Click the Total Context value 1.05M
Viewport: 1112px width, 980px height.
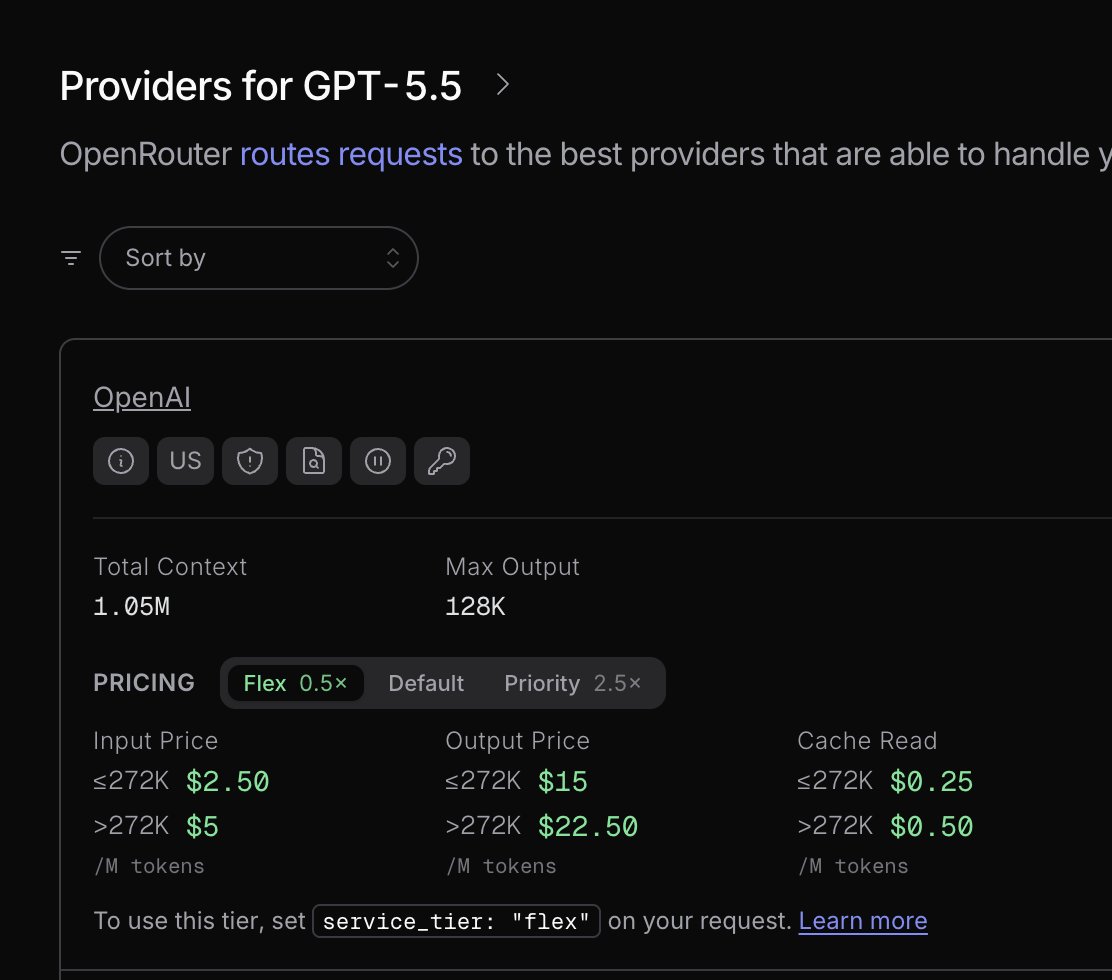point(131,606)
